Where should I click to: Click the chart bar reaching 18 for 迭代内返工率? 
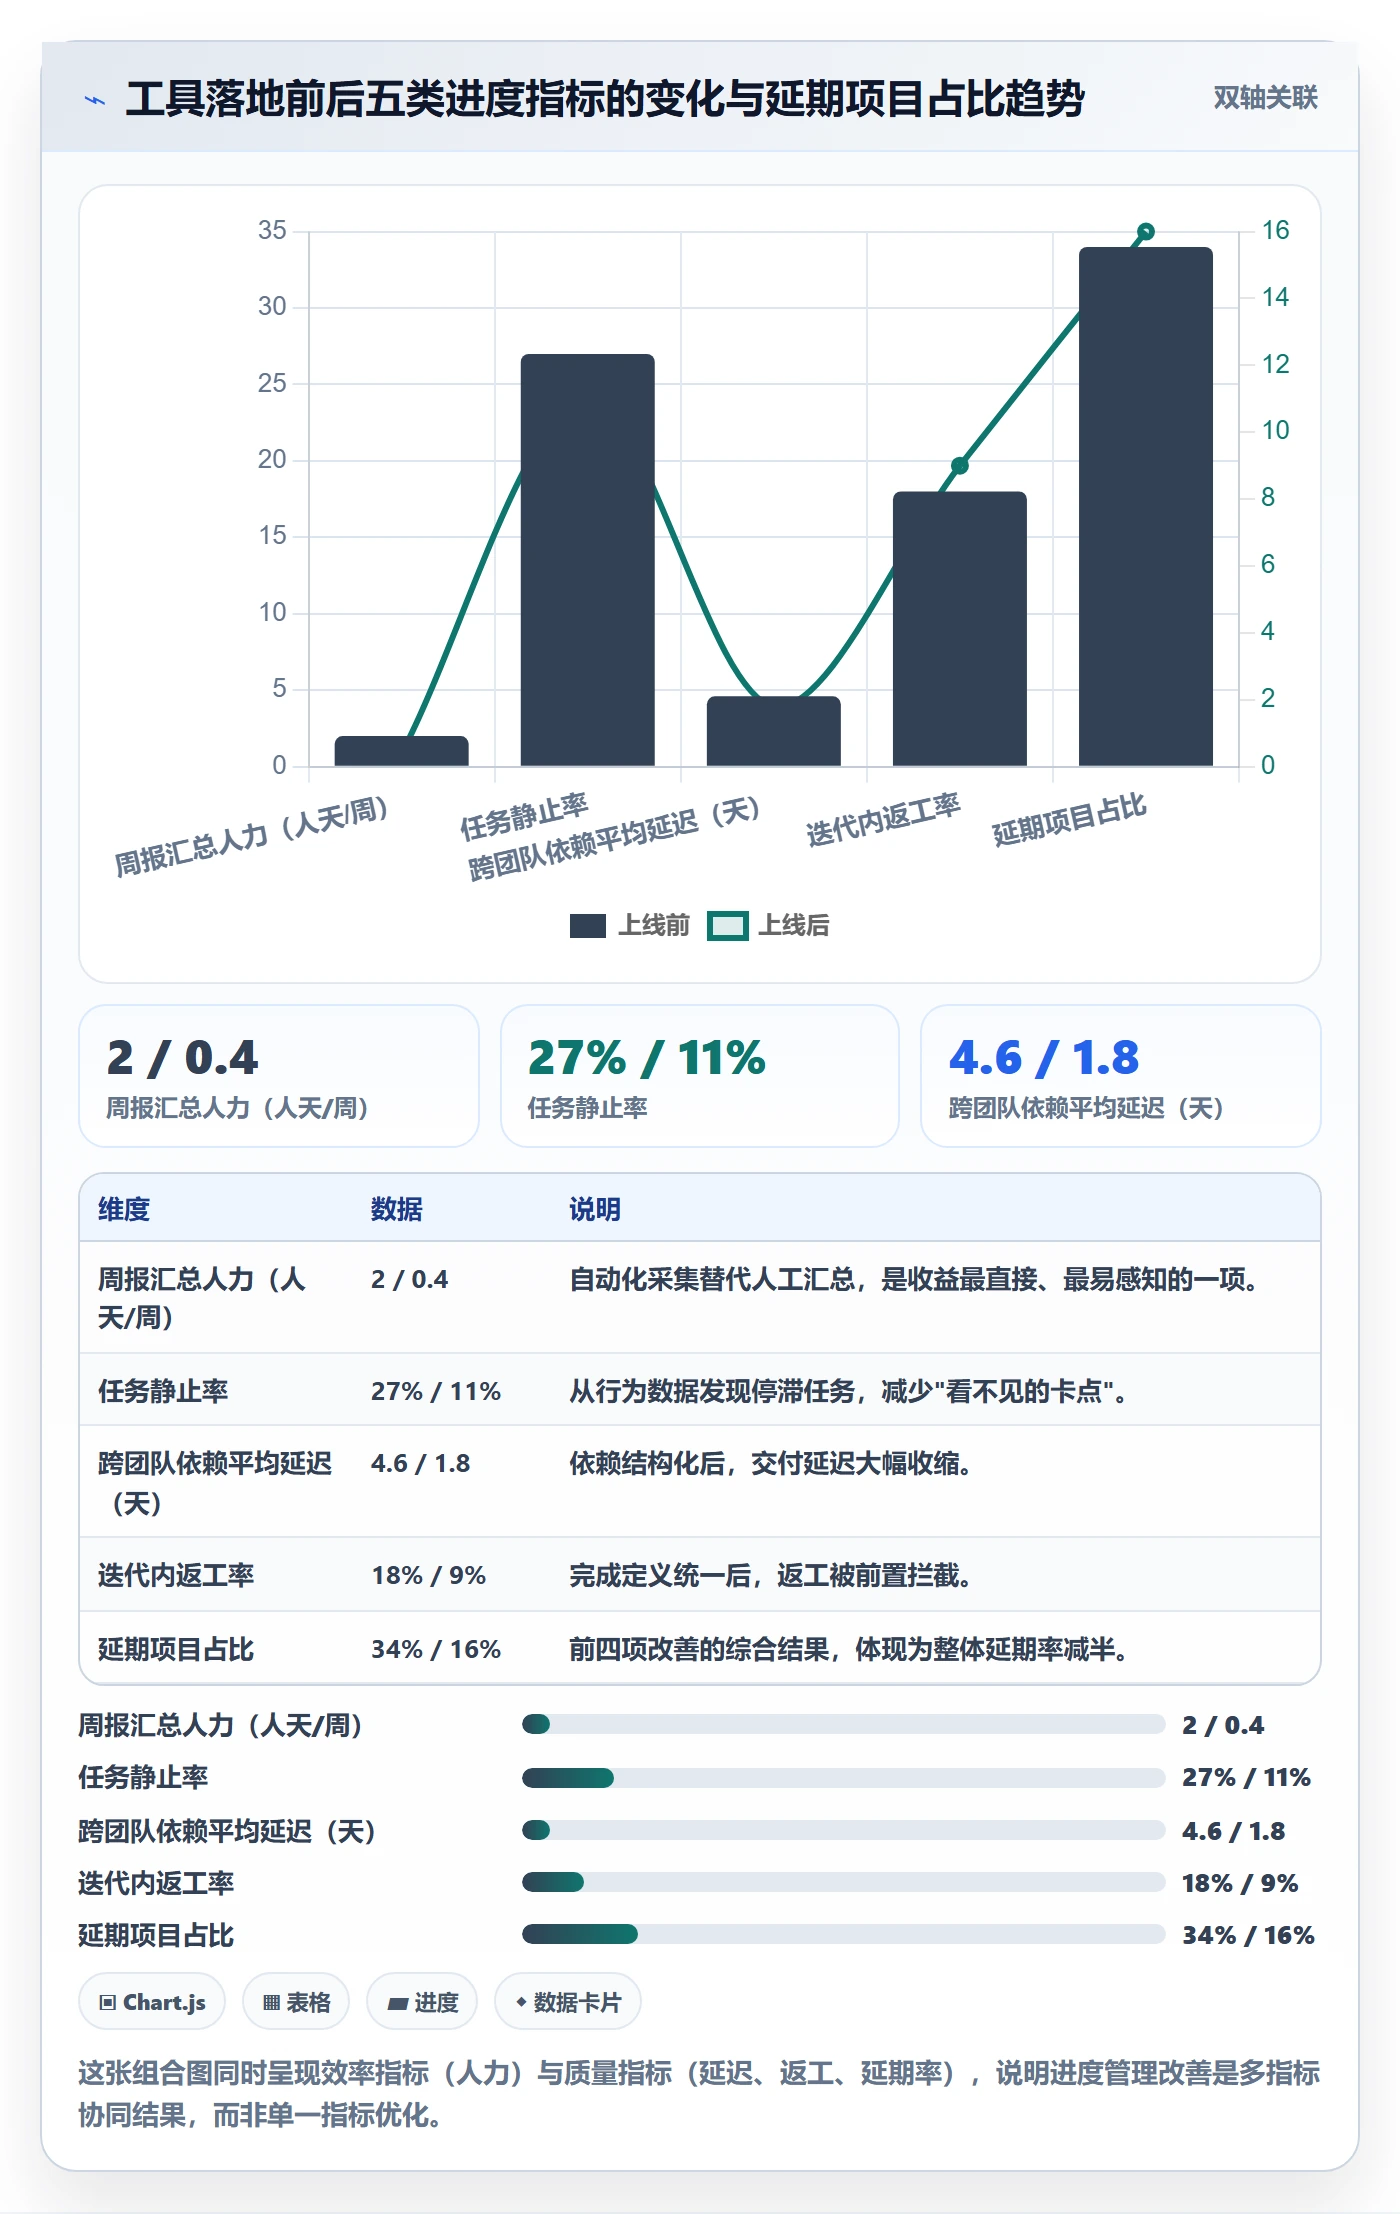tap(960, 629)
